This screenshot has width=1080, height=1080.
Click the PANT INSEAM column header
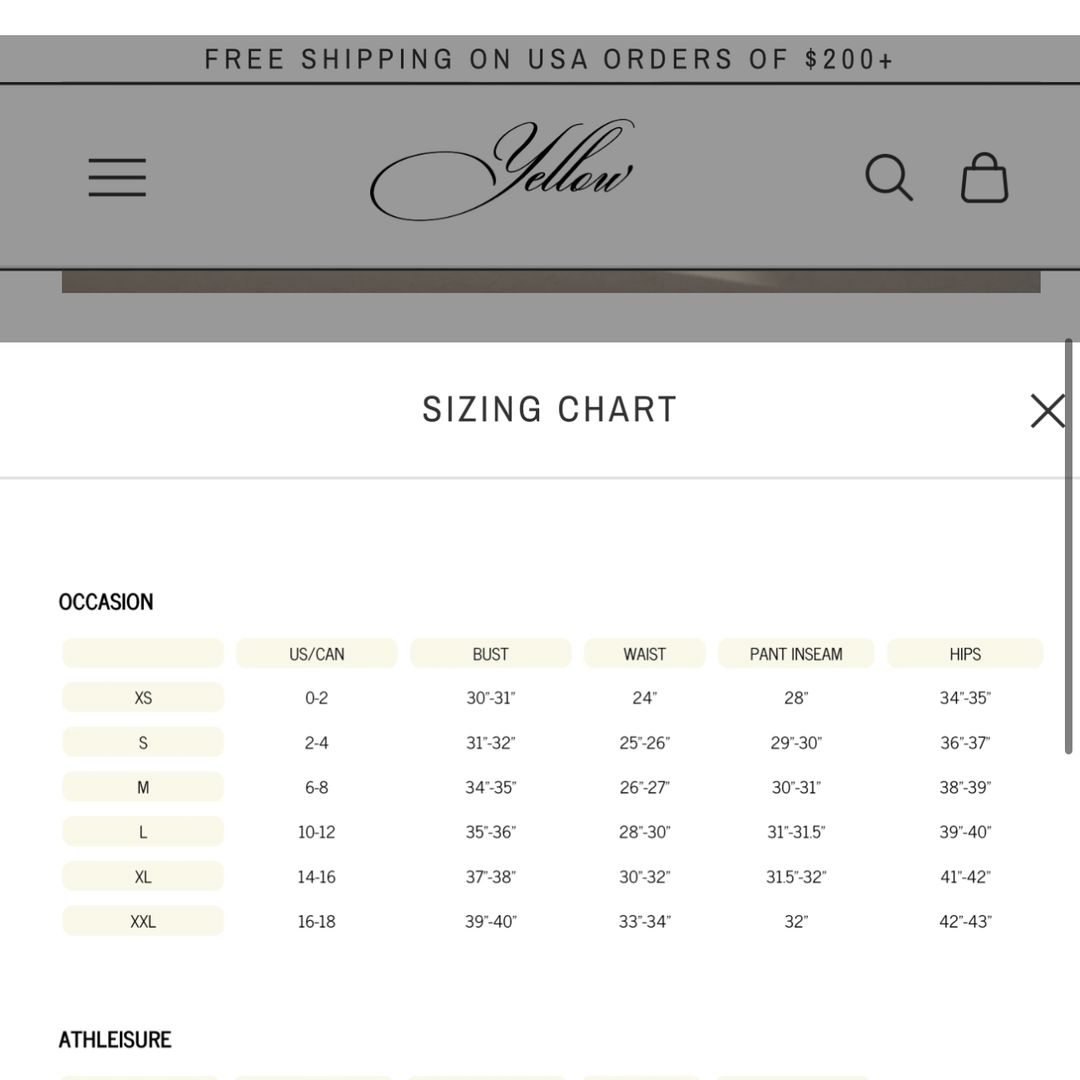click(796, 654)
